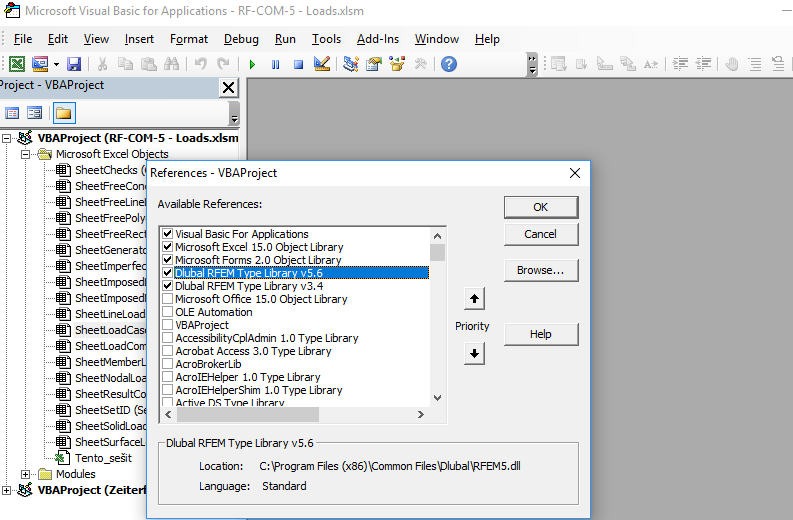Toggle Design Mode icon
The image size is (793, 520).
click(x=322, y=64)
